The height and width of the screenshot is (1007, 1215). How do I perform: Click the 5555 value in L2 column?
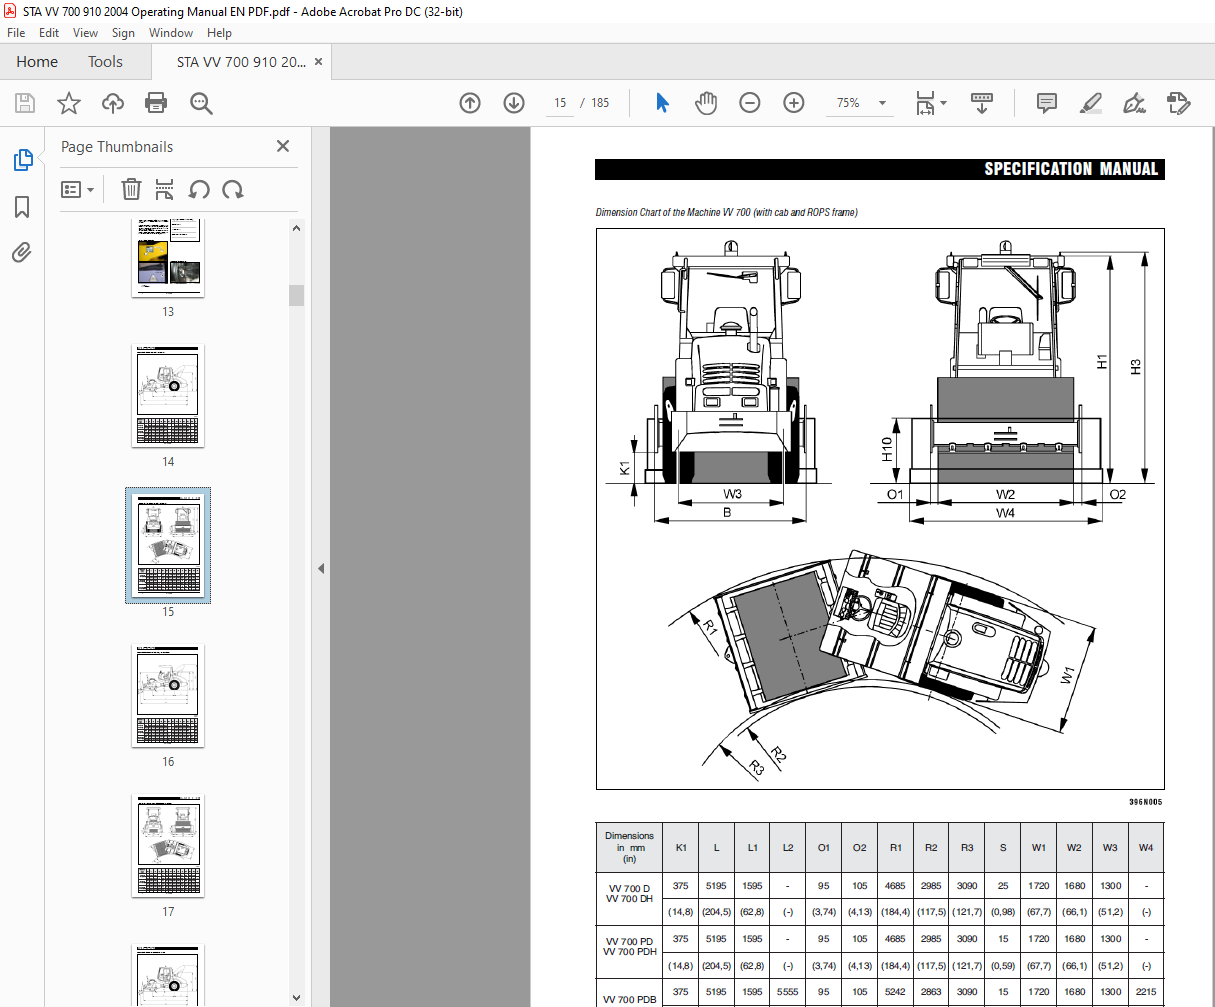[788, 992]
